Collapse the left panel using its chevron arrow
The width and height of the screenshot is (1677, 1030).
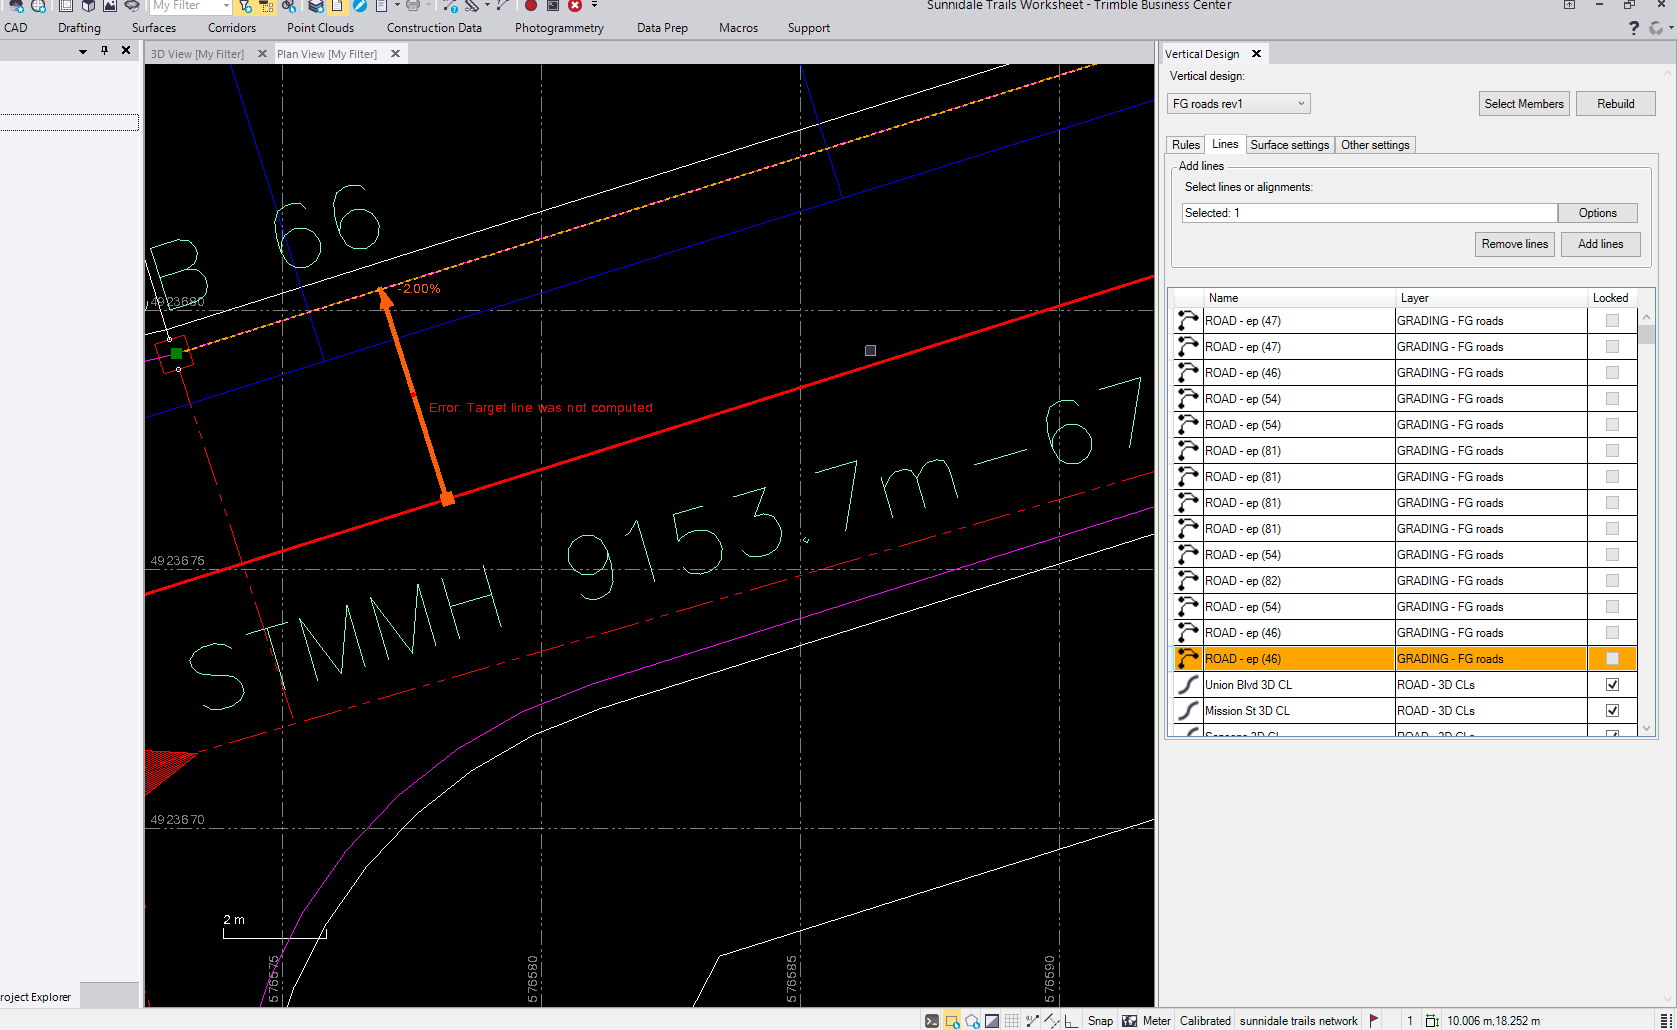click(83, 50)
